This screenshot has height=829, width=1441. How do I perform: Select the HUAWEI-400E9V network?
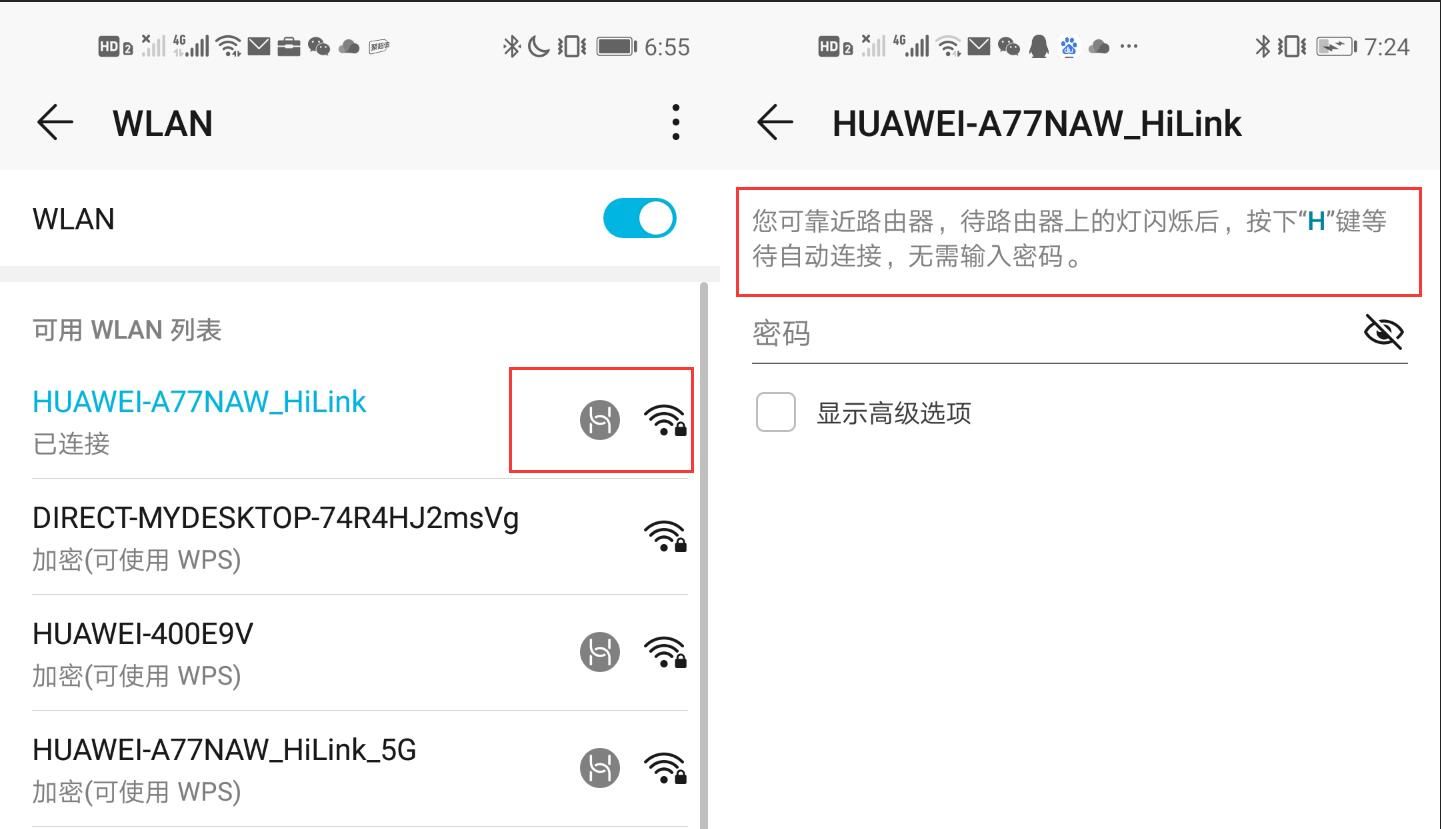coord(360,653)
